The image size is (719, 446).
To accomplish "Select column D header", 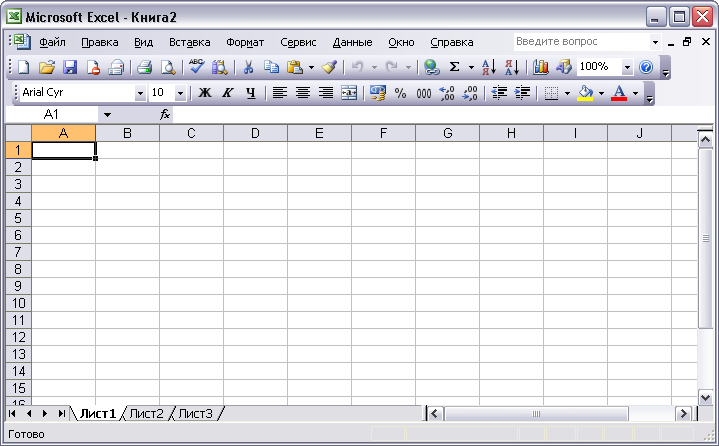I will point(255,133).
